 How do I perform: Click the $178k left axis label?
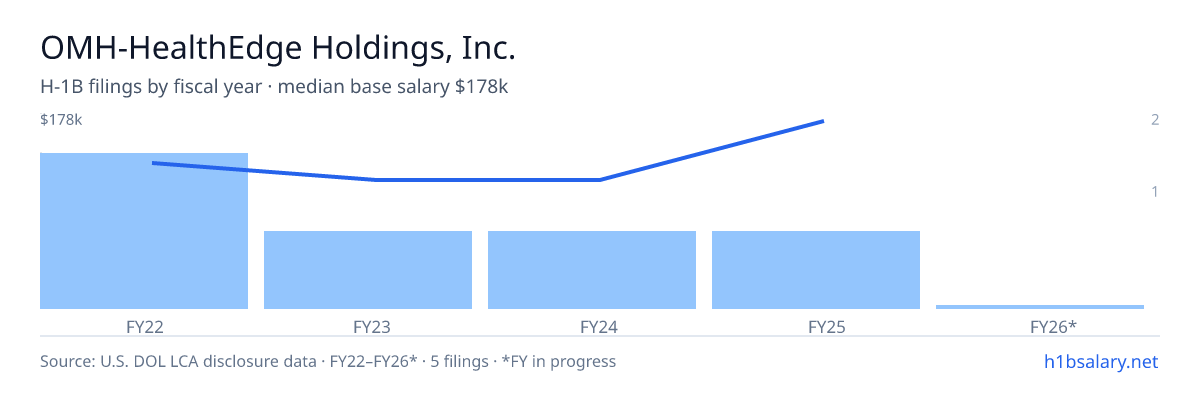pos(61,120)
